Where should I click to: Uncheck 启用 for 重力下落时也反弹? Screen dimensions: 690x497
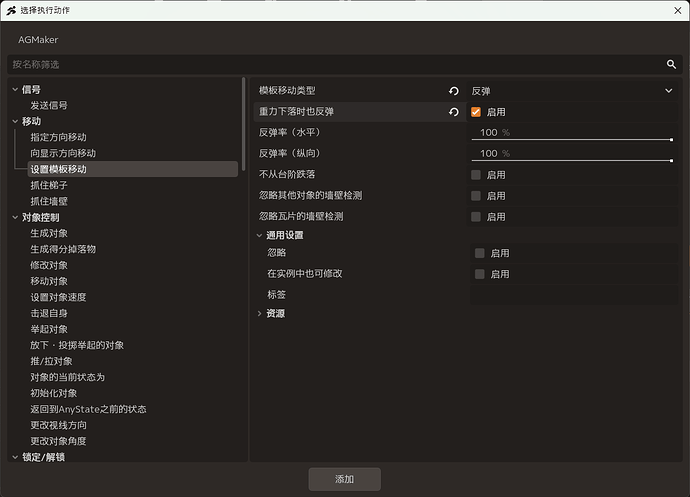click(x=476, y=112)
